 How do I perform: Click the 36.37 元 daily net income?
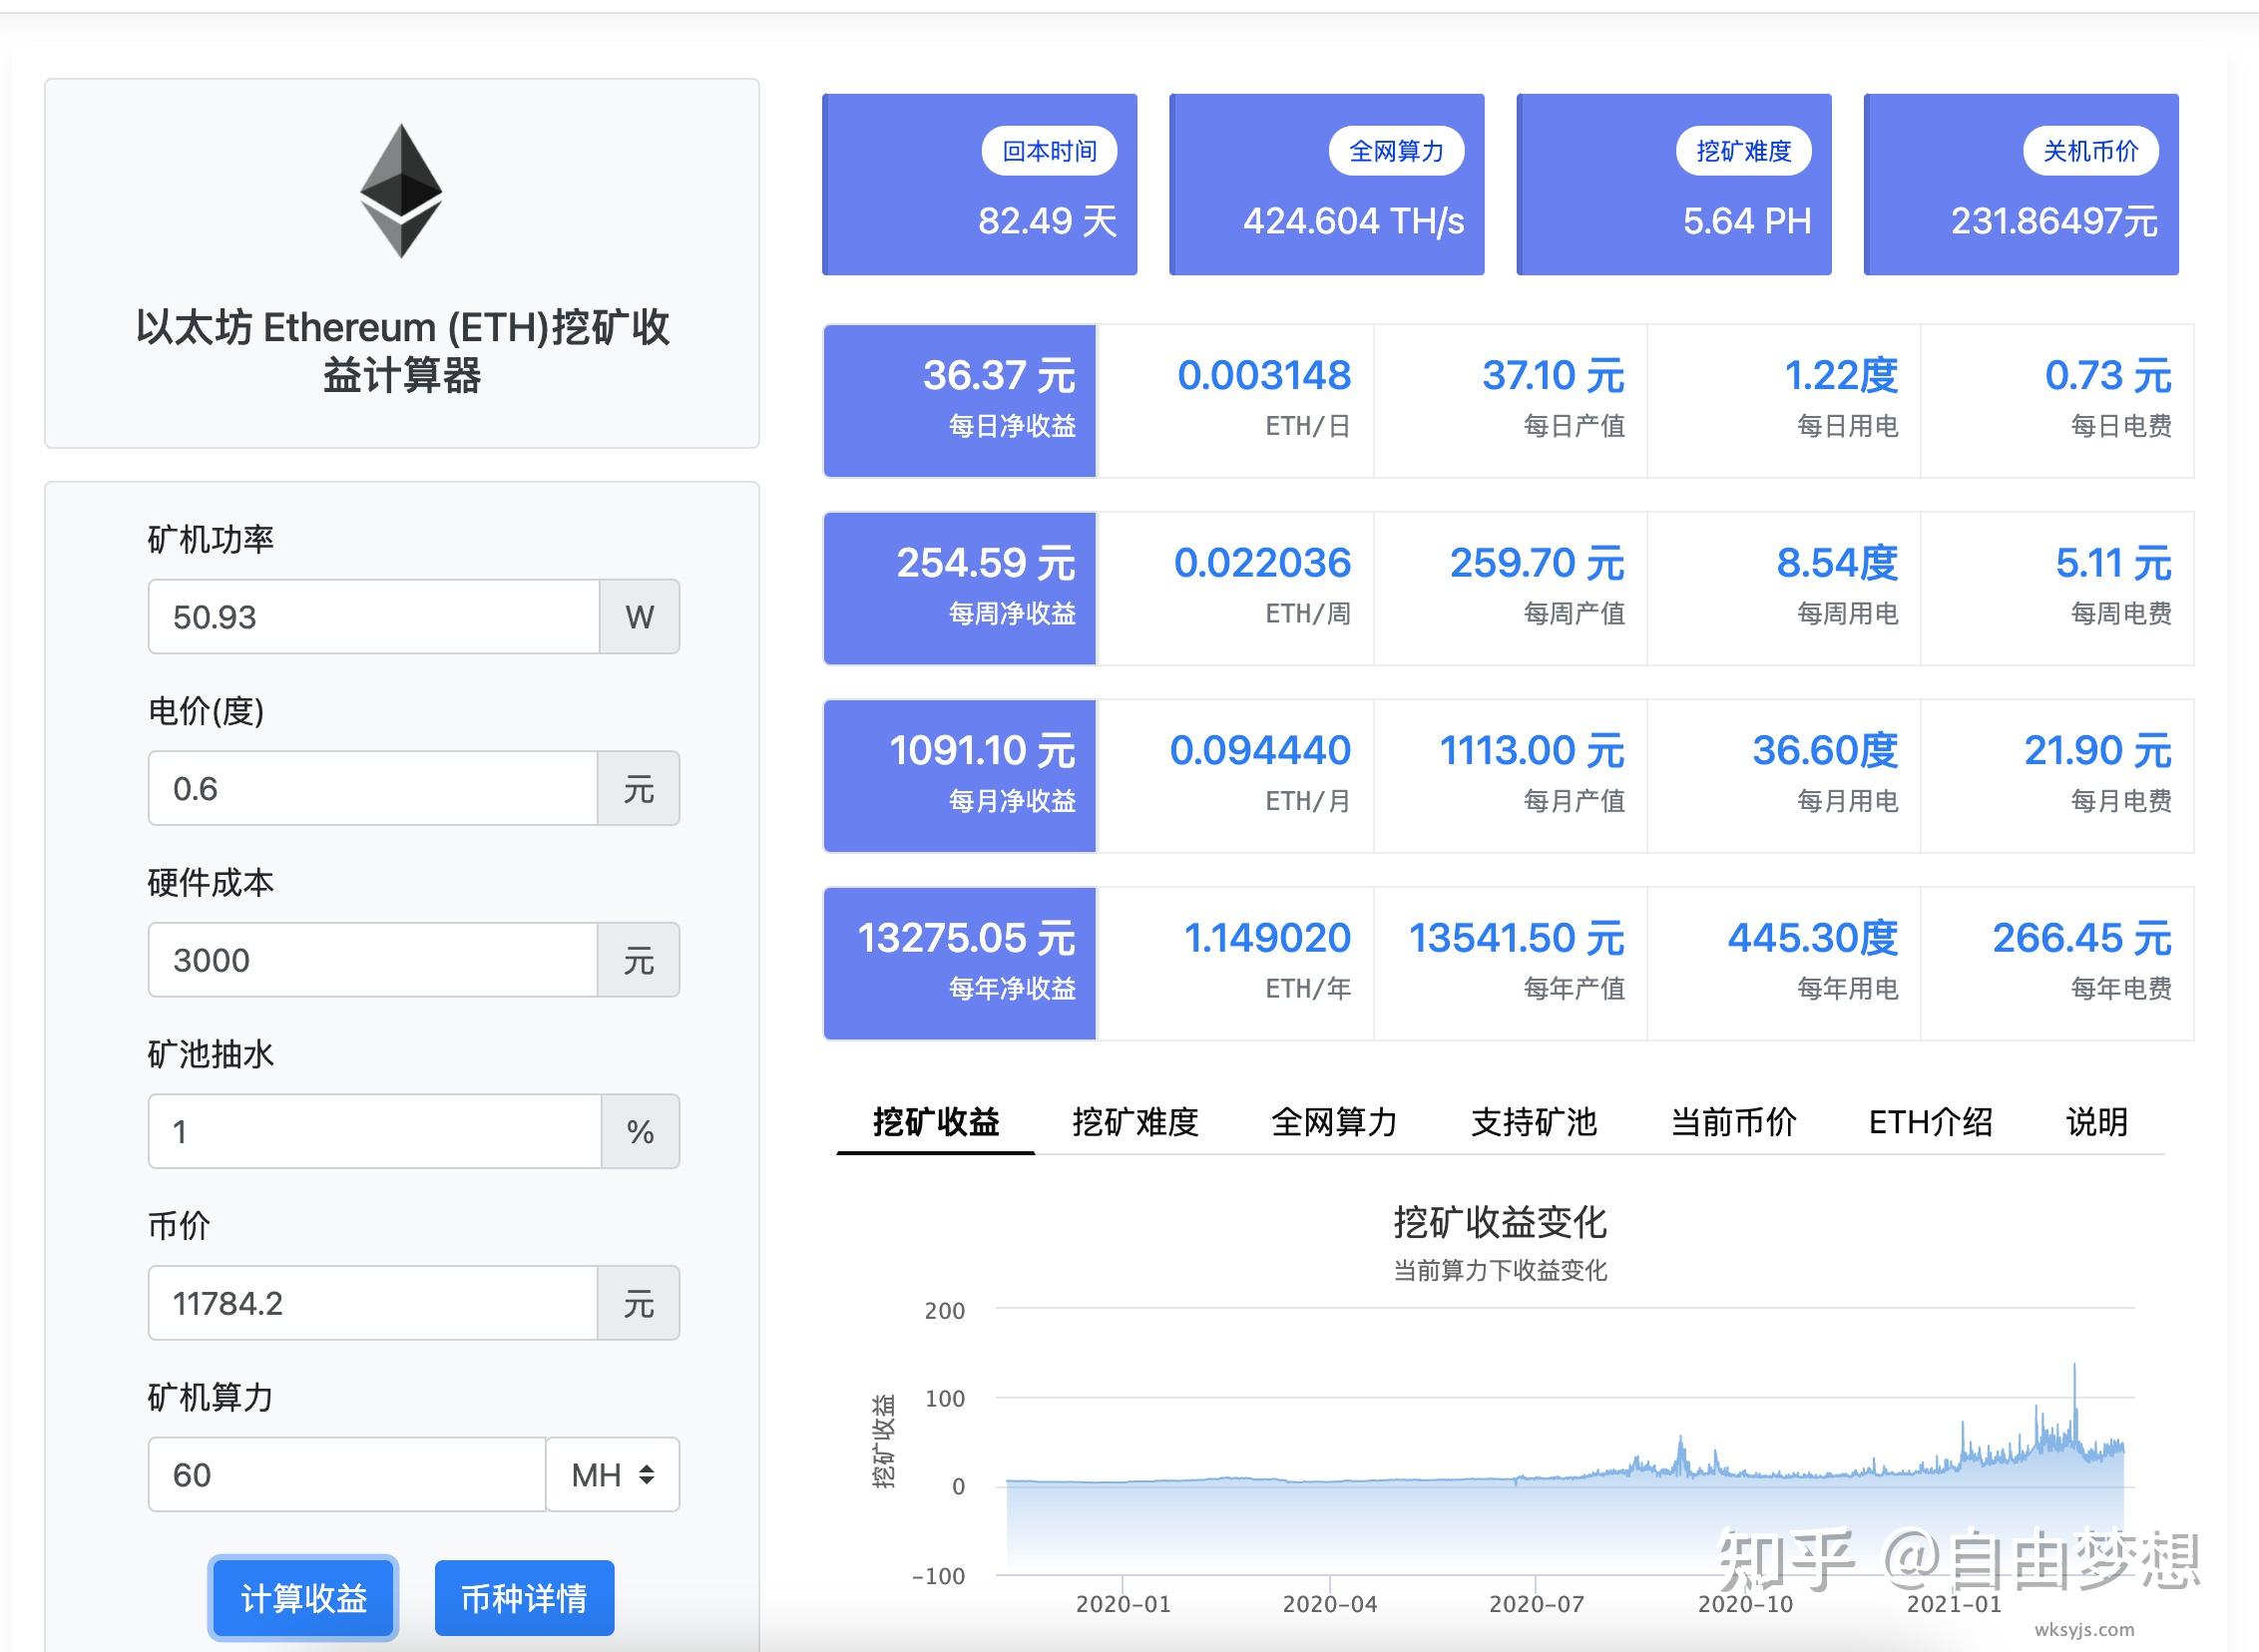(x=998, y=376)
